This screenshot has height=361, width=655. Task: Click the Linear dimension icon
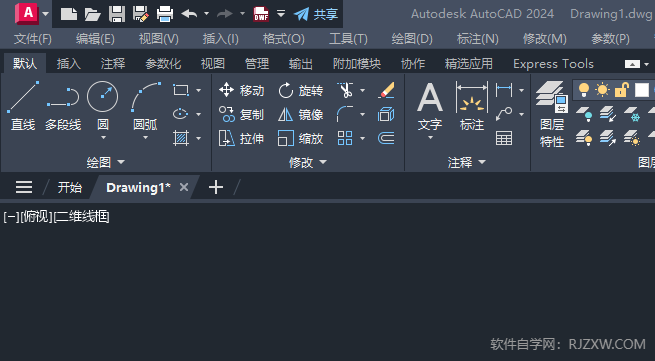[504, 90]
